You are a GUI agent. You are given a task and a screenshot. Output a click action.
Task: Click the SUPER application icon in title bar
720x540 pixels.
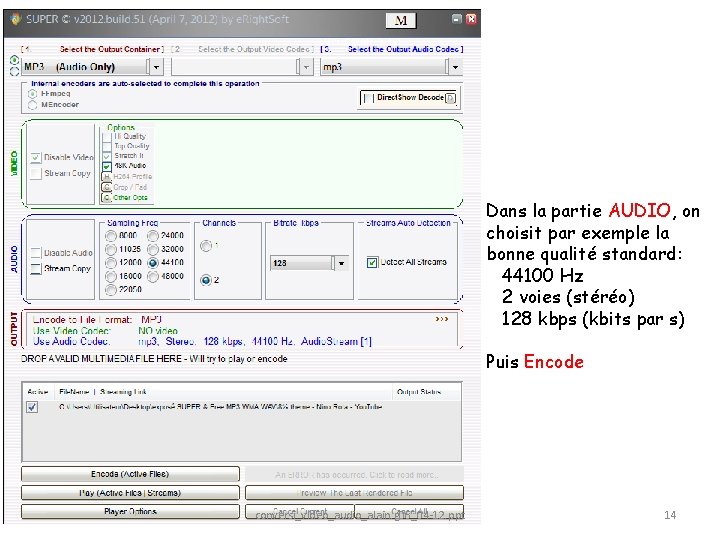16,19
